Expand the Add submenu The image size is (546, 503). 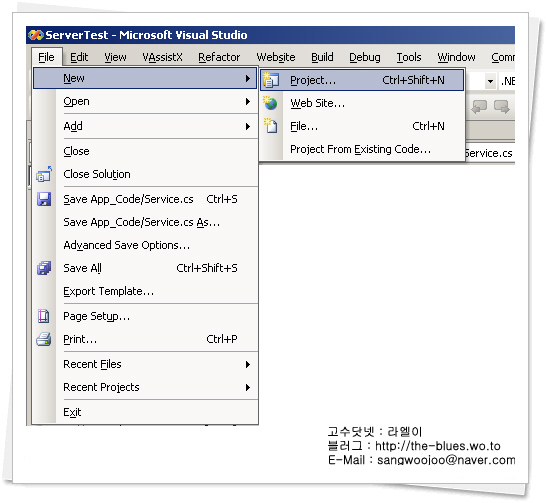(248, 126)
